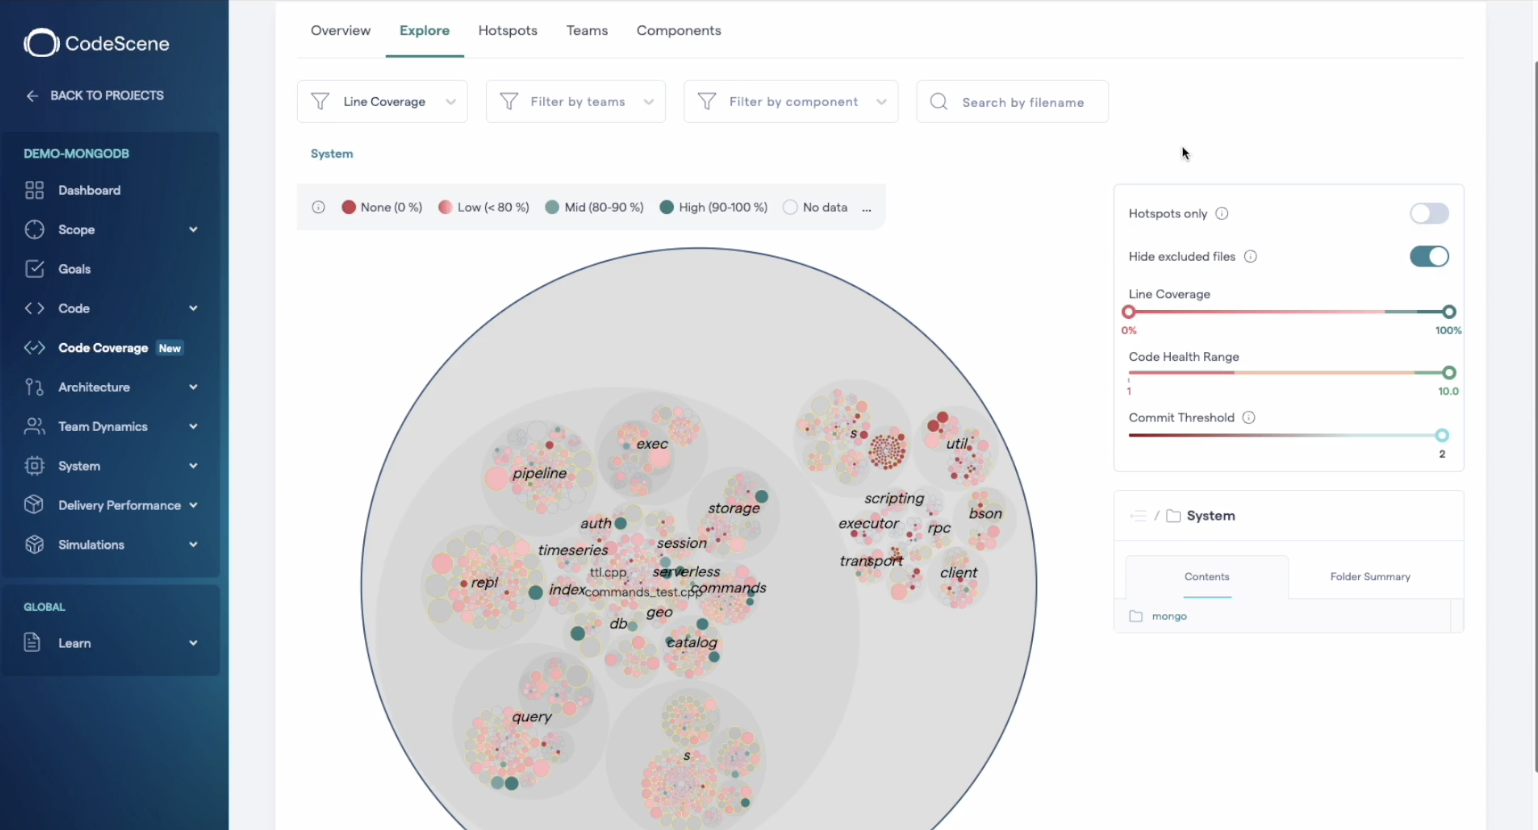
Task: Select the Explore tab
Action: point(424,30)
